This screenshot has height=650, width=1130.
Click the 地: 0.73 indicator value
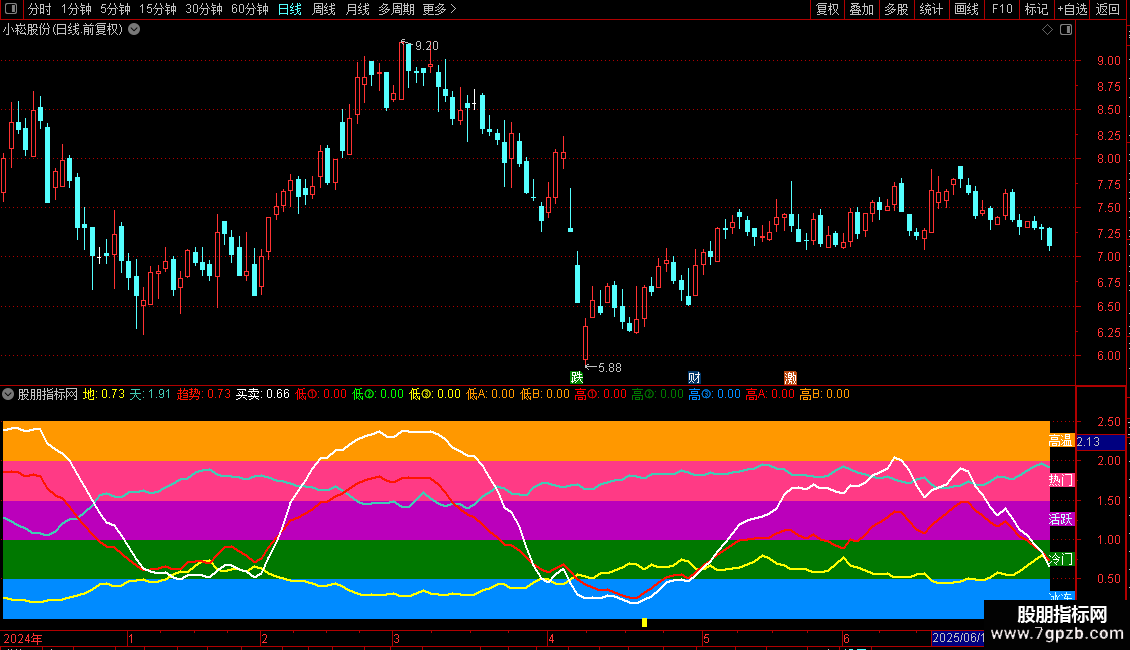tap(104, 394)
